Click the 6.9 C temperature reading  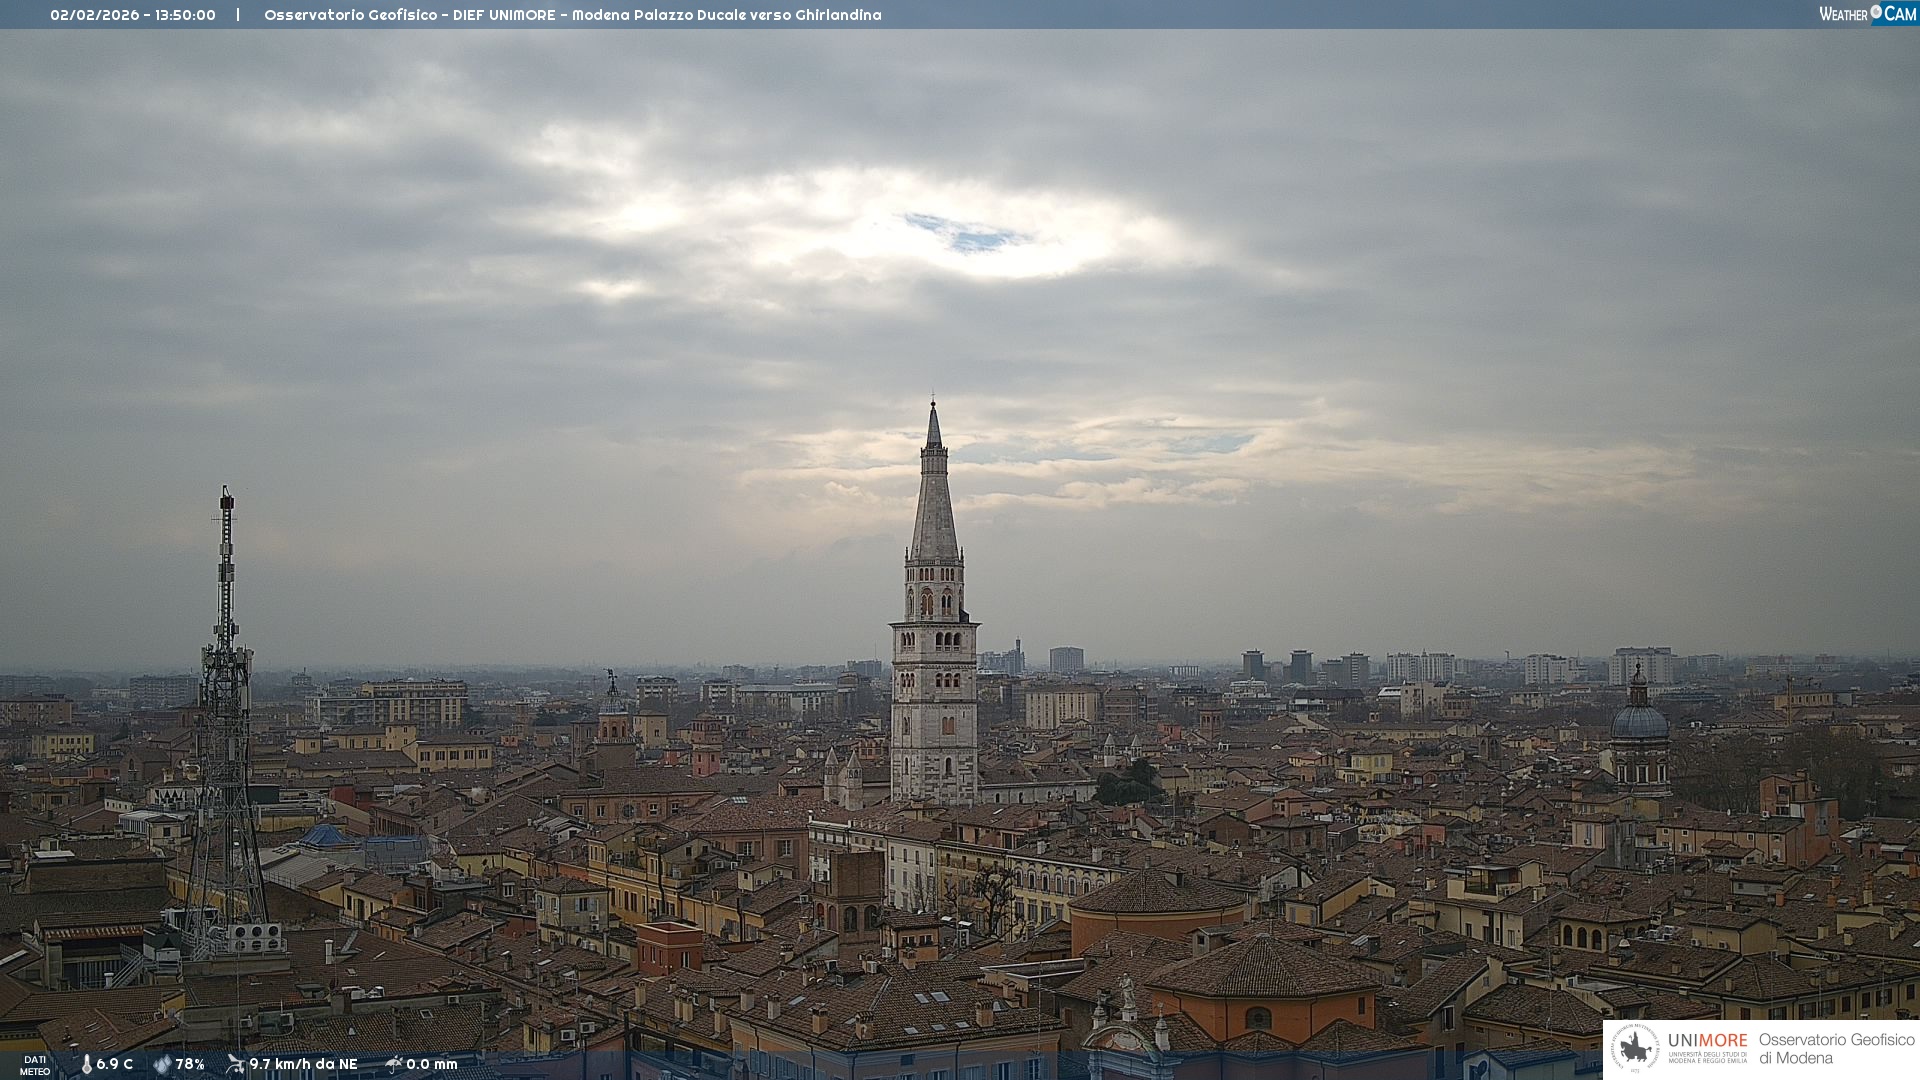(115, 1064)
